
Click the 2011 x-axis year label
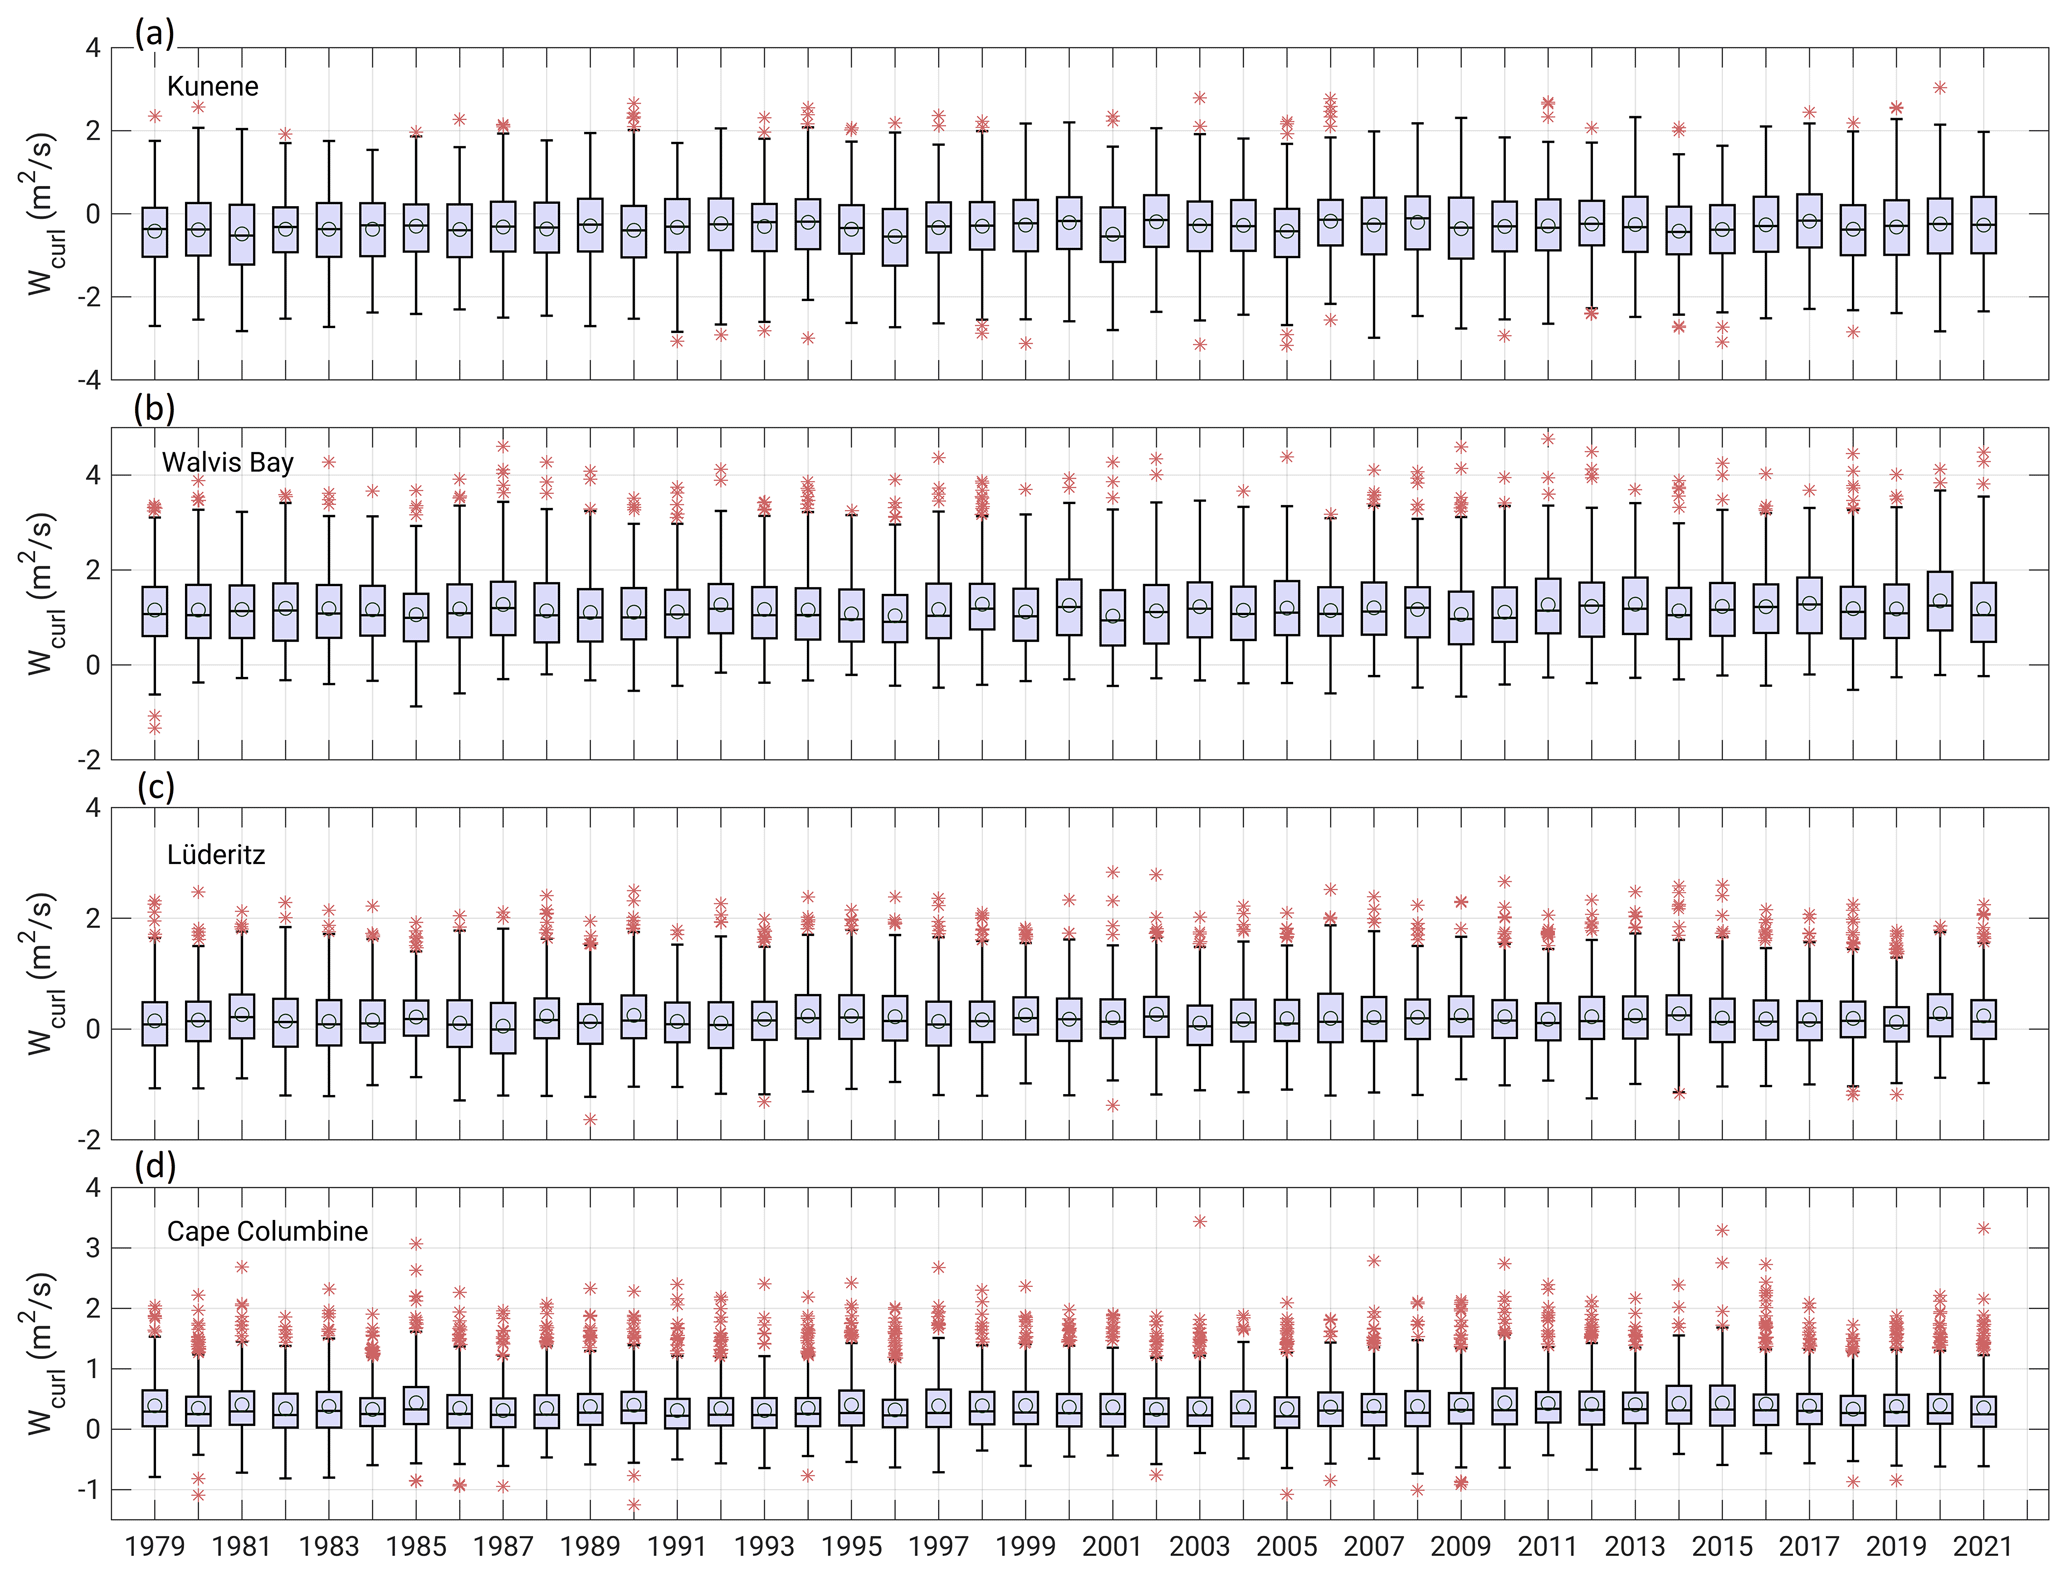(1548, 1547)
